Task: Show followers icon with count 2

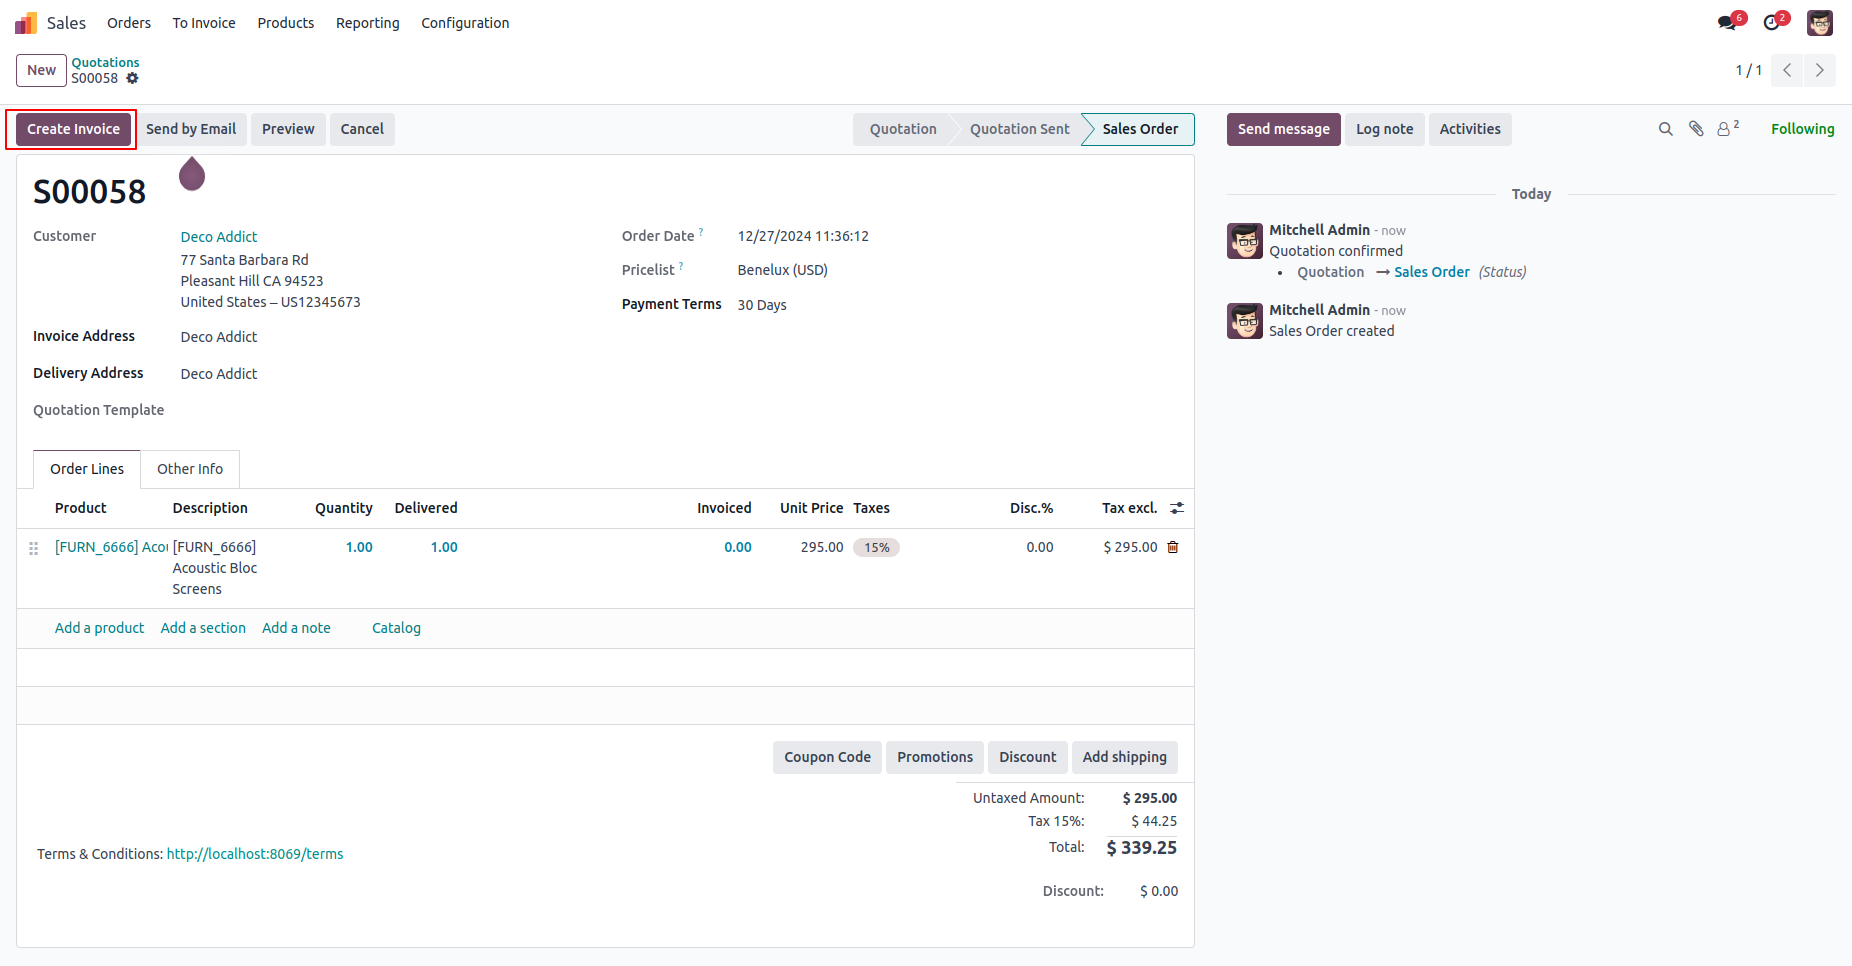Action: coord(1728,128)
